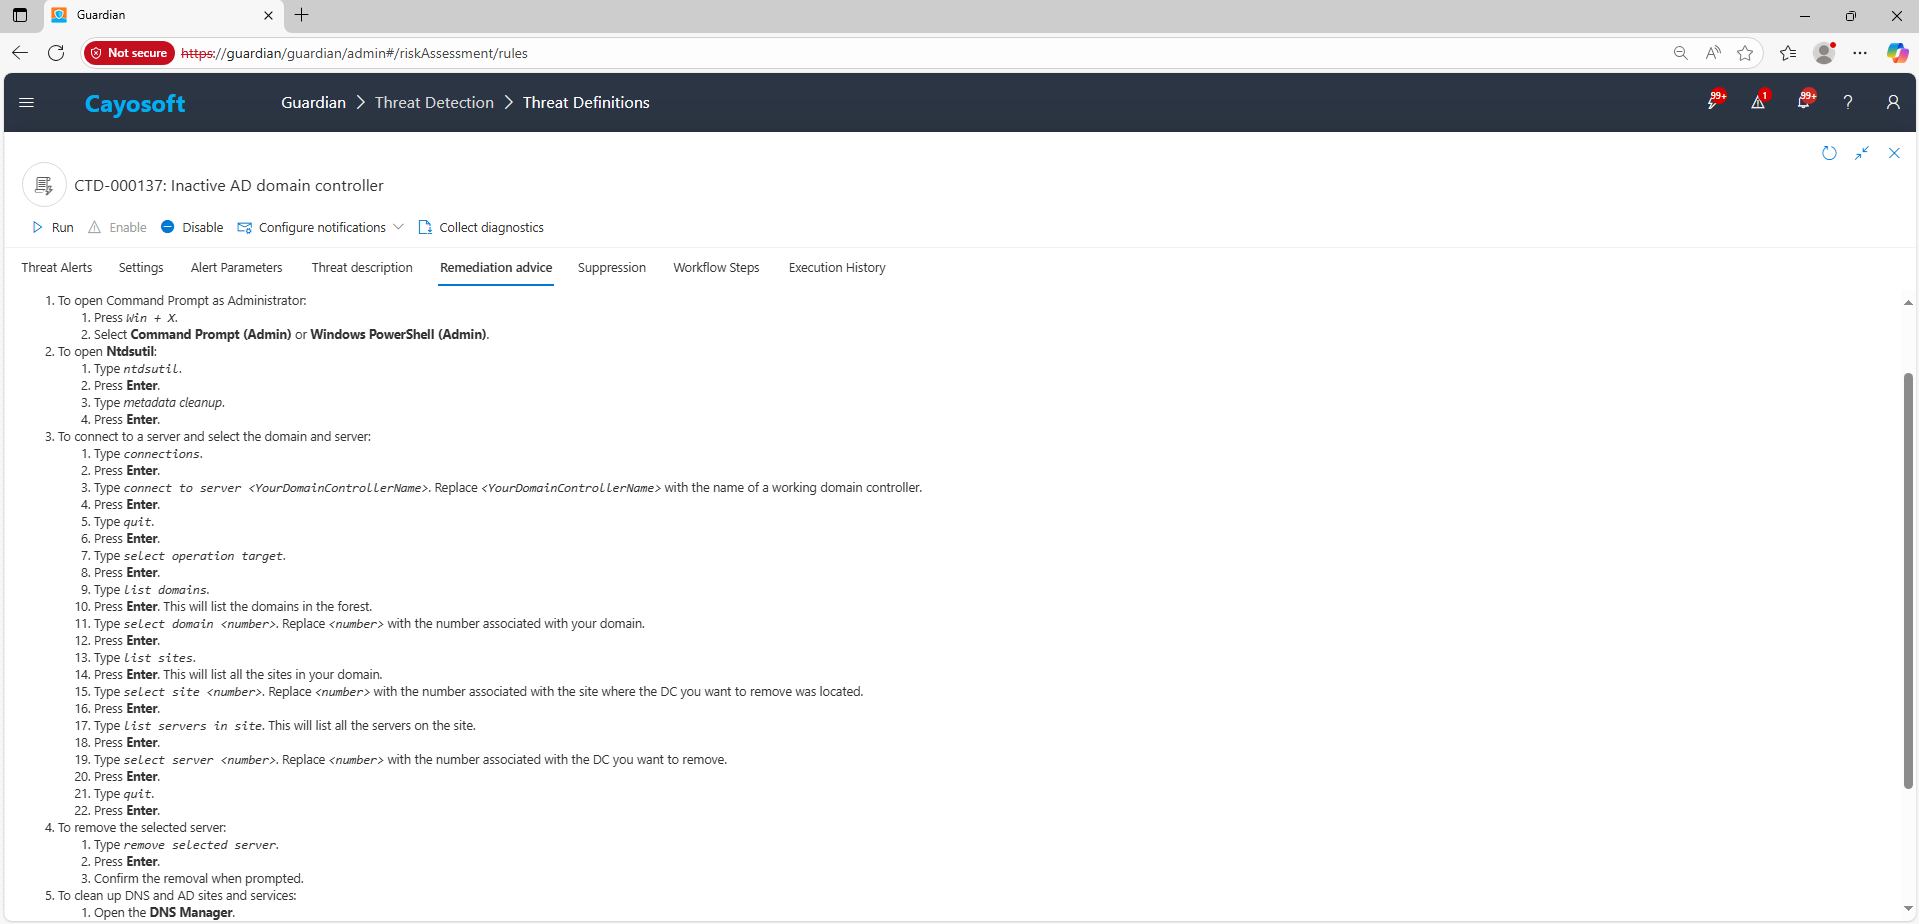Screen dimensions: 1919x924
Task: Go to Threat Detection breadcrumb
Action: pos(434,103)
